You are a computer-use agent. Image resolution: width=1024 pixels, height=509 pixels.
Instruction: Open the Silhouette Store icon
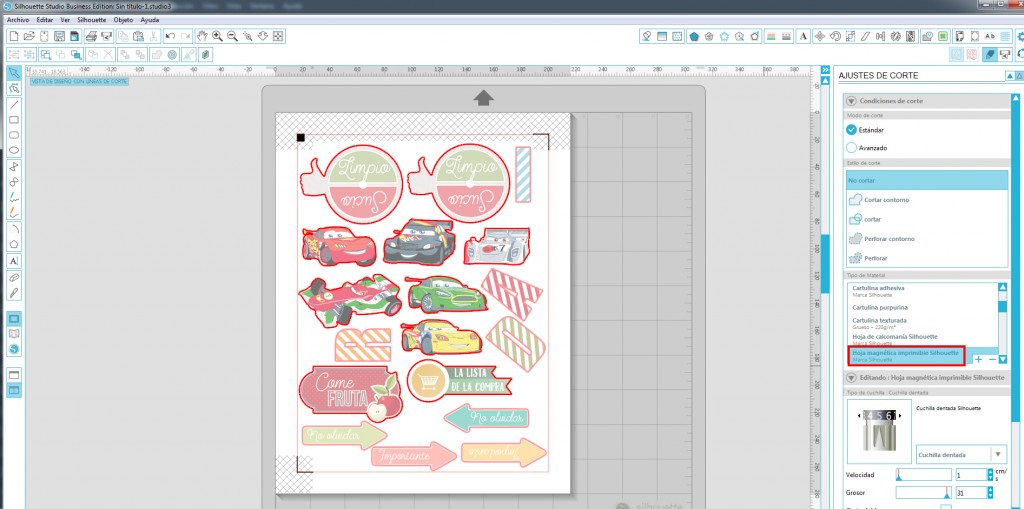(14, 350)
